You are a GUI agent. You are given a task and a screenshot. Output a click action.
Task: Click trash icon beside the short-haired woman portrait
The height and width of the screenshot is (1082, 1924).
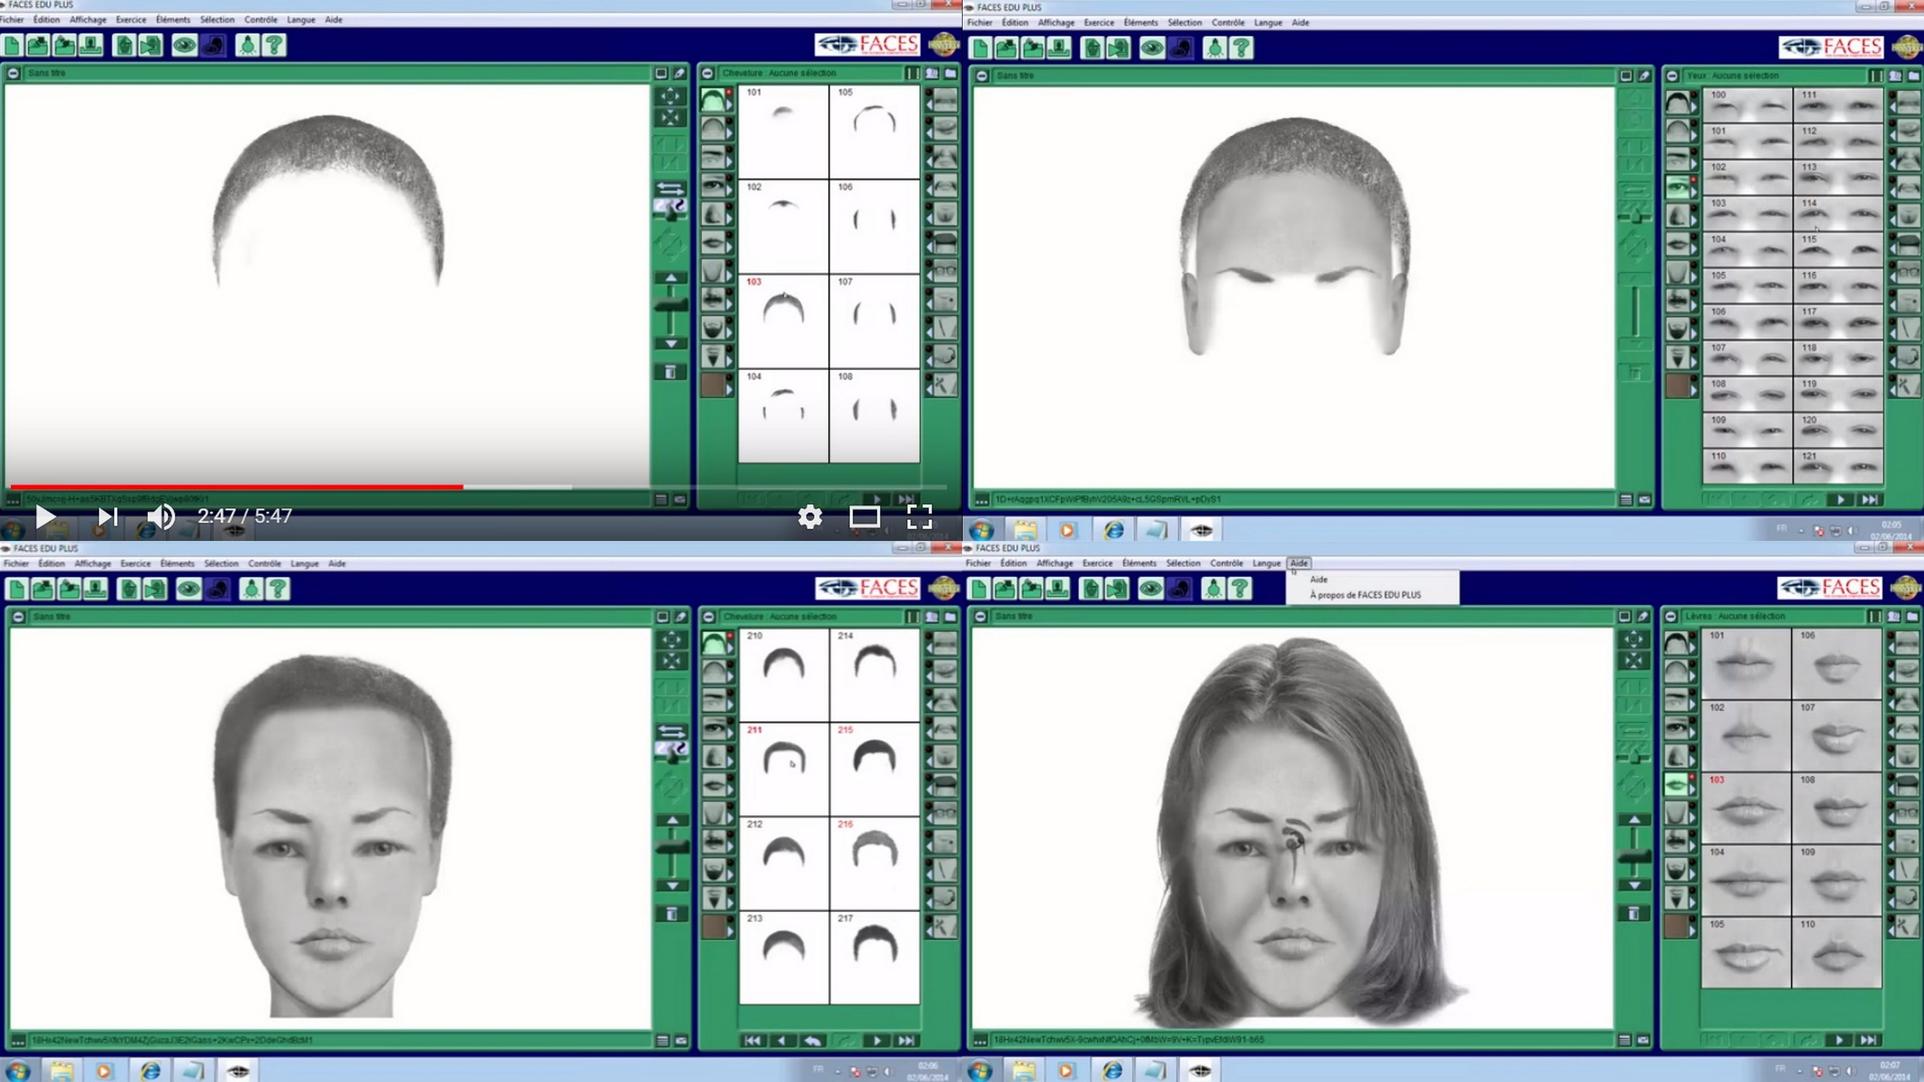672,914
